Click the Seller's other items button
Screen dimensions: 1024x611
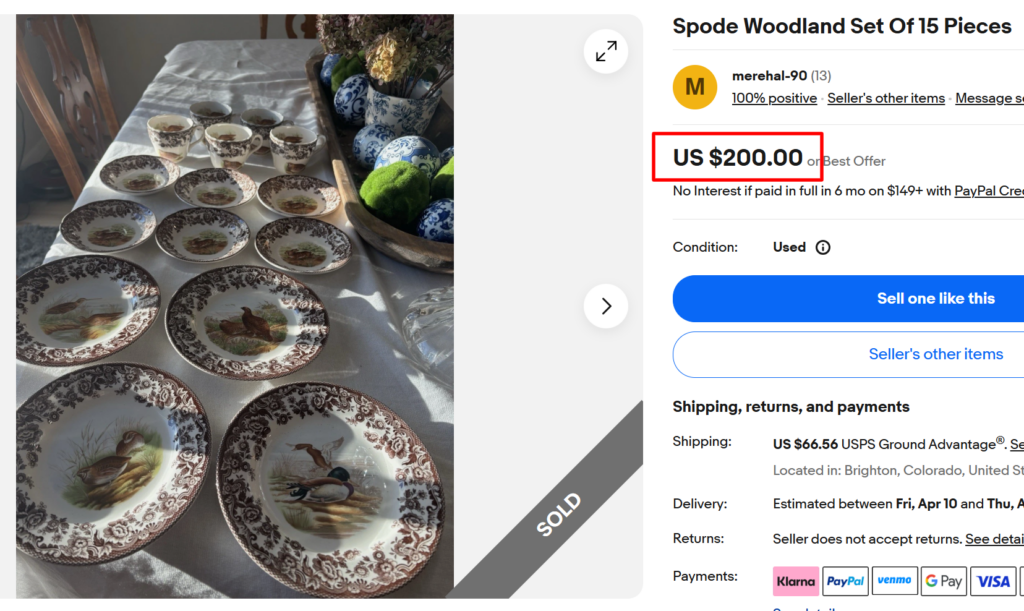[x=935, y=353]
